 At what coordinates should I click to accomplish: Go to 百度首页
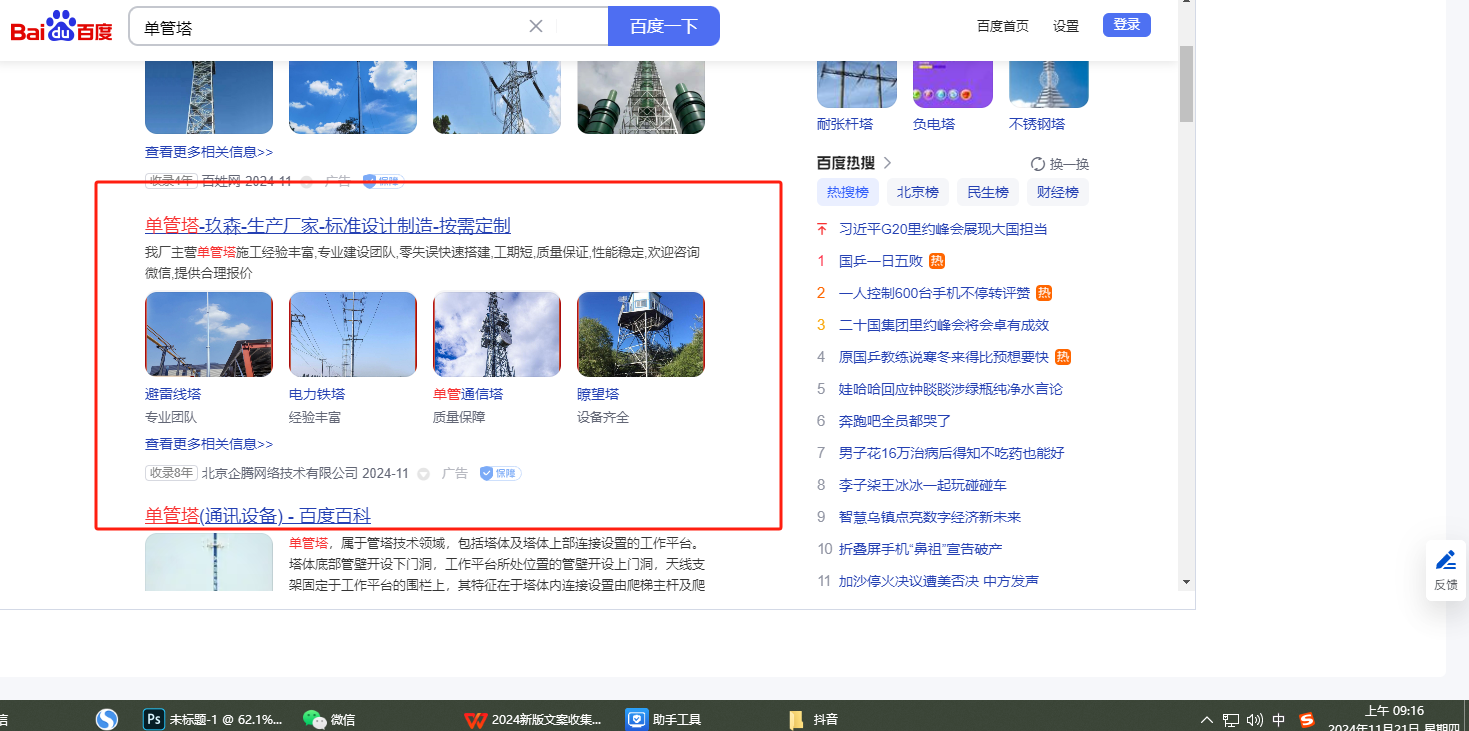(x=1003, y=26)
